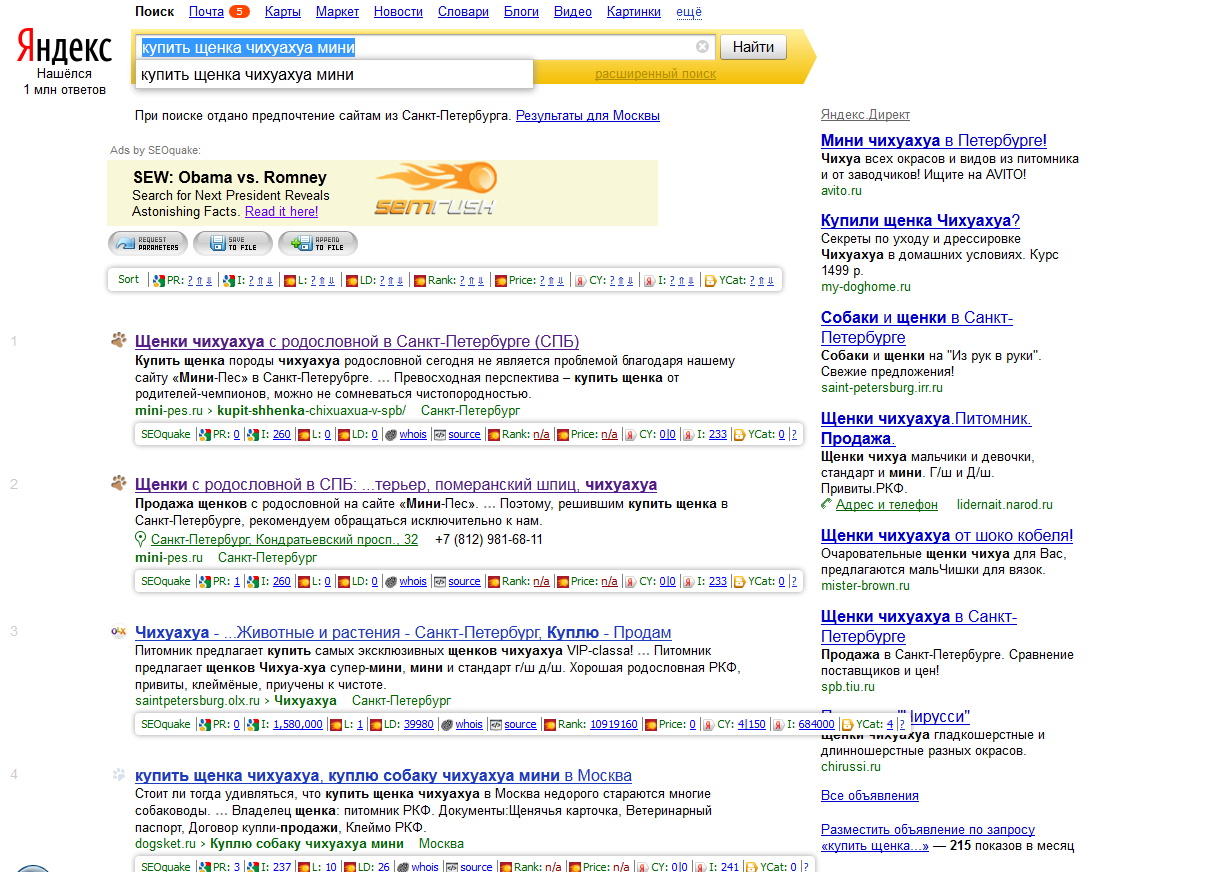Click the Найти search button
This screenshot has width=1208, height=872.
[753, 47]
